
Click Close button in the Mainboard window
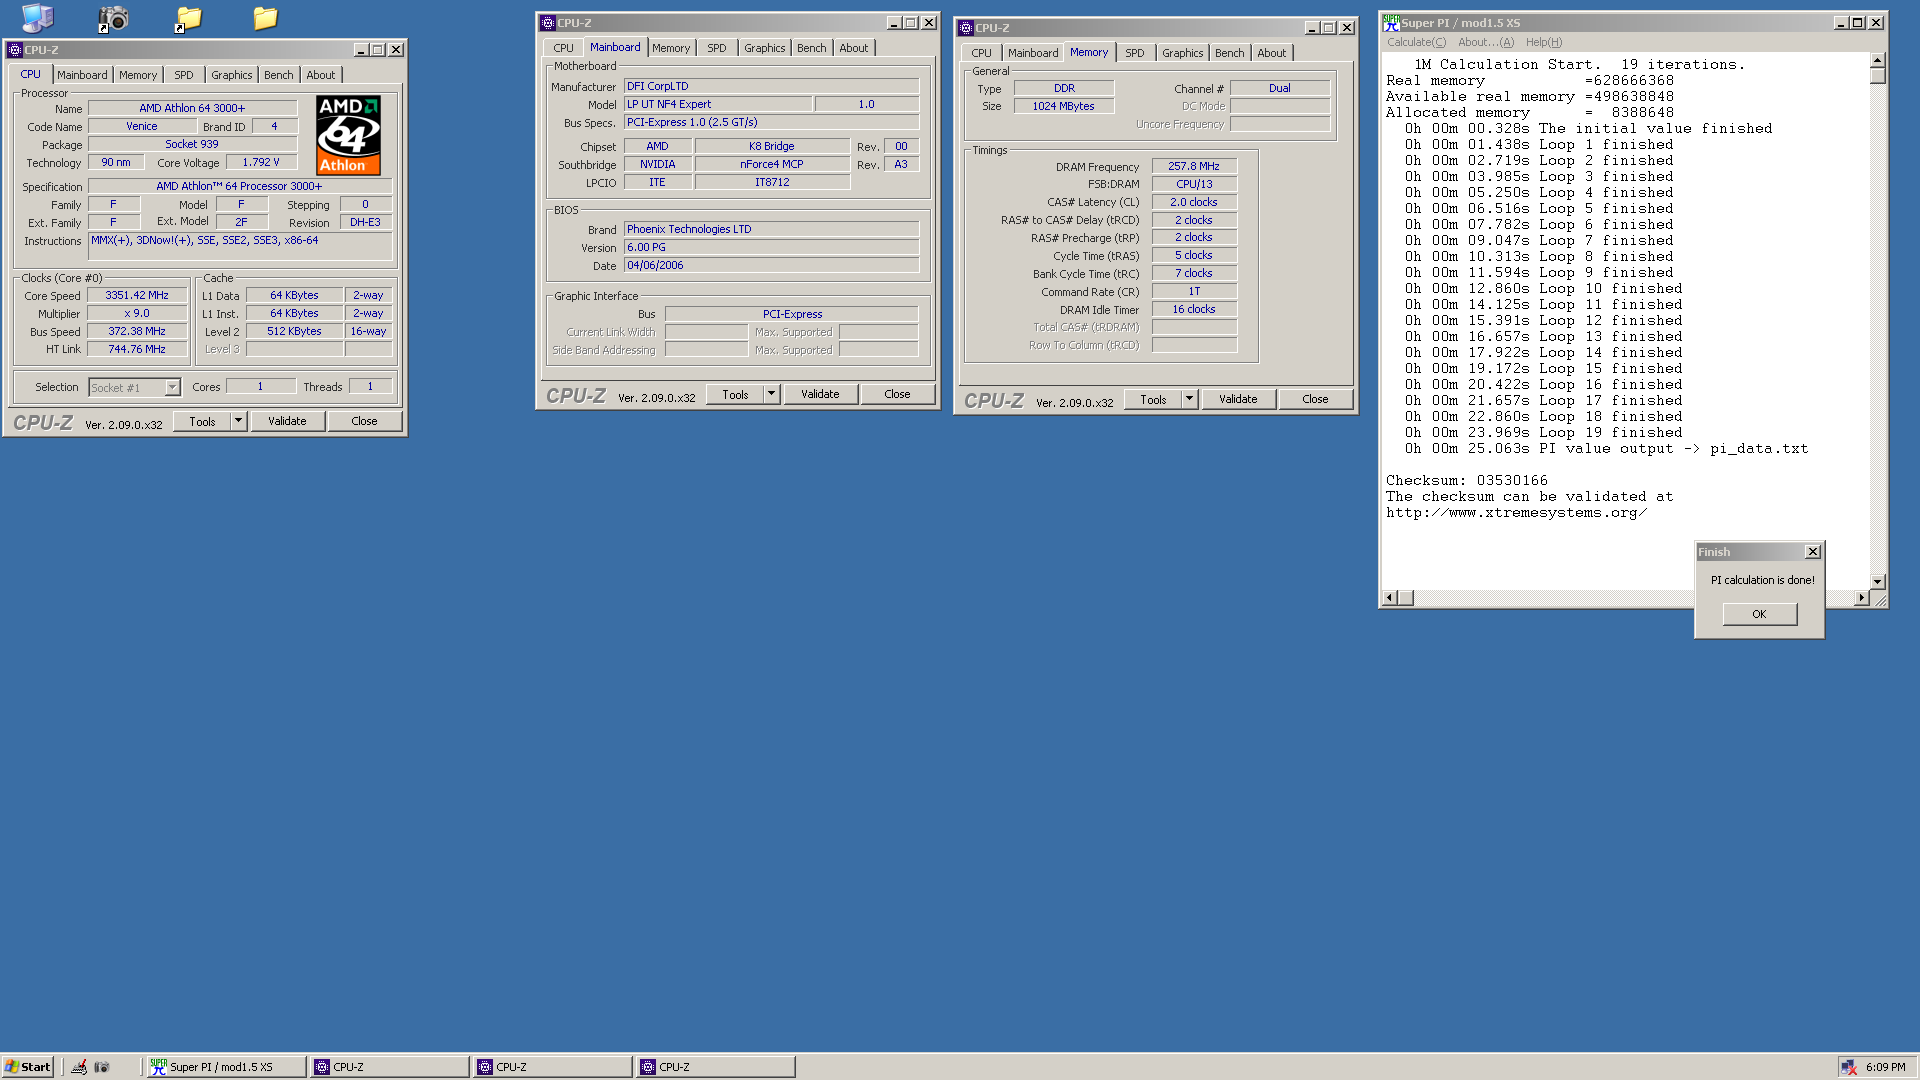(x=898, y=394)
